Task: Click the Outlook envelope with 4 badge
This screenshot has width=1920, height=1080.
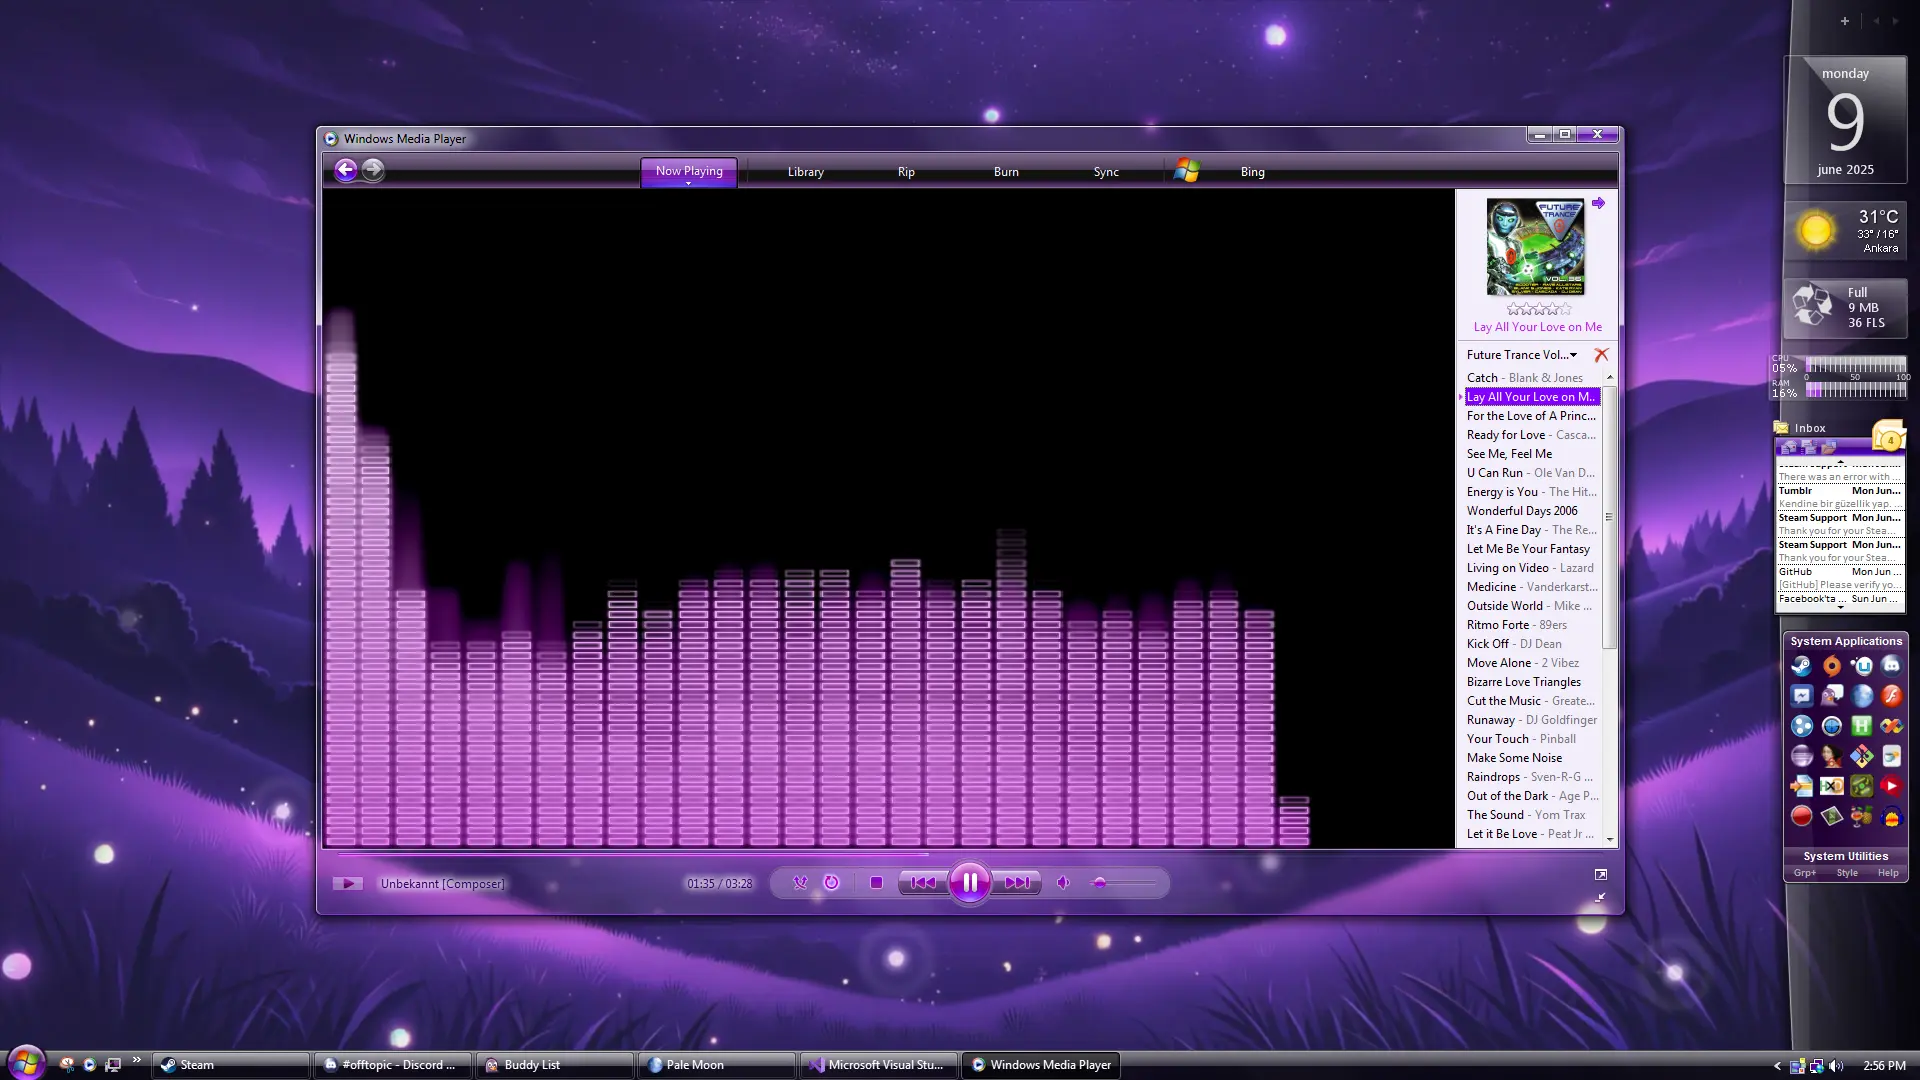Action: pyautogui.click(x=1888, y=435)
